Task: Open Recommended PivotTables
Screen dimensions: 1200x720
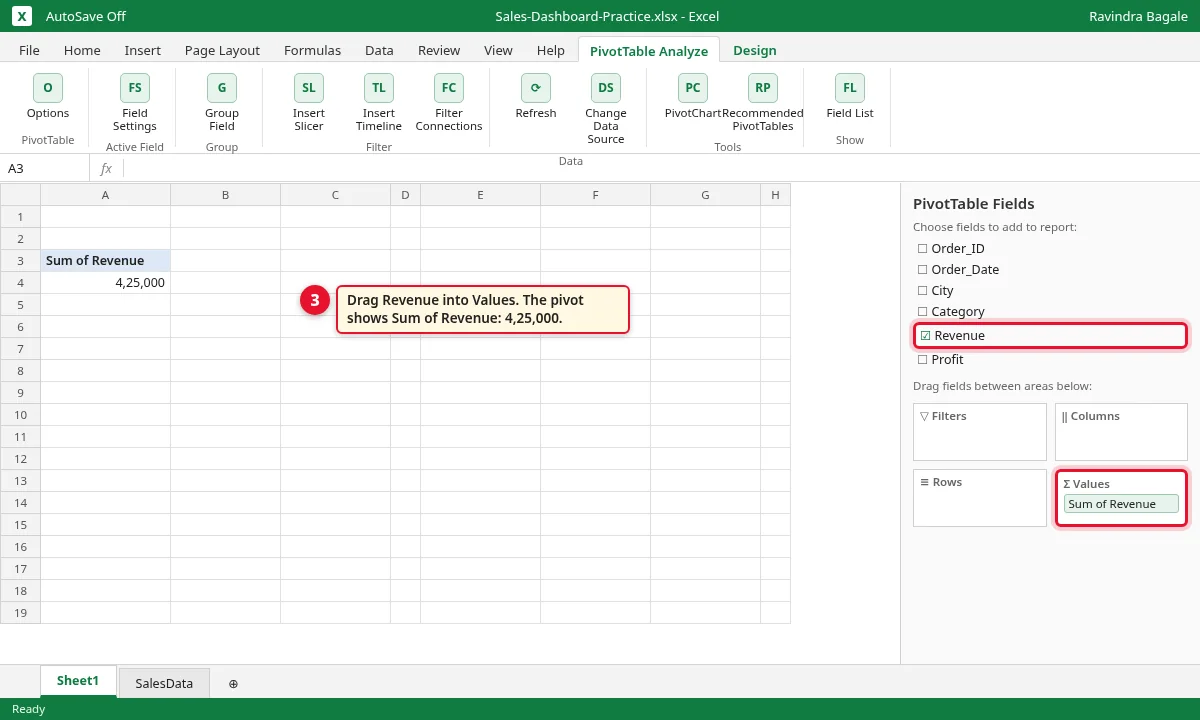Action: tap(763, 103)
